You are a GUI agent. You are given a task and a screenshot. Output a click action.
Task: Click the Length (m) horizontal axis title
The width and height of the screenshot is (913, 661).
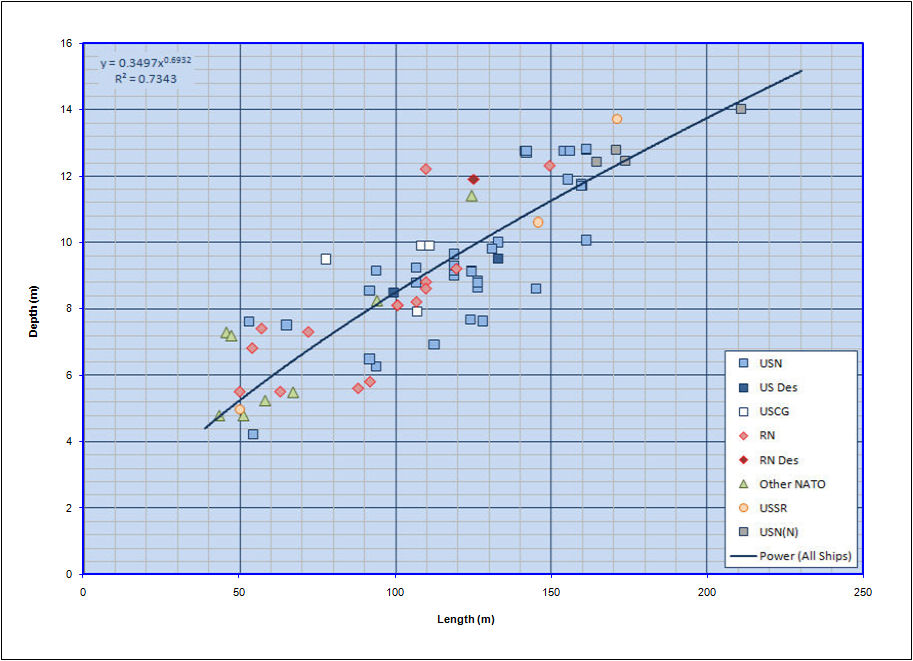point(466,619)
